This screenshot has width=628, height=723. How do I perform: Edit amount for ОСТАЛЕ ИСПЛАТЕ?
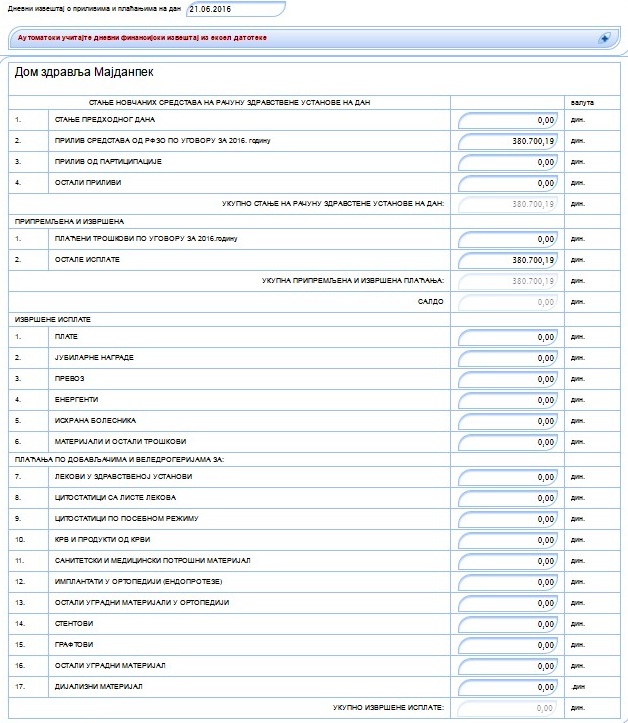tap(508, 260)
